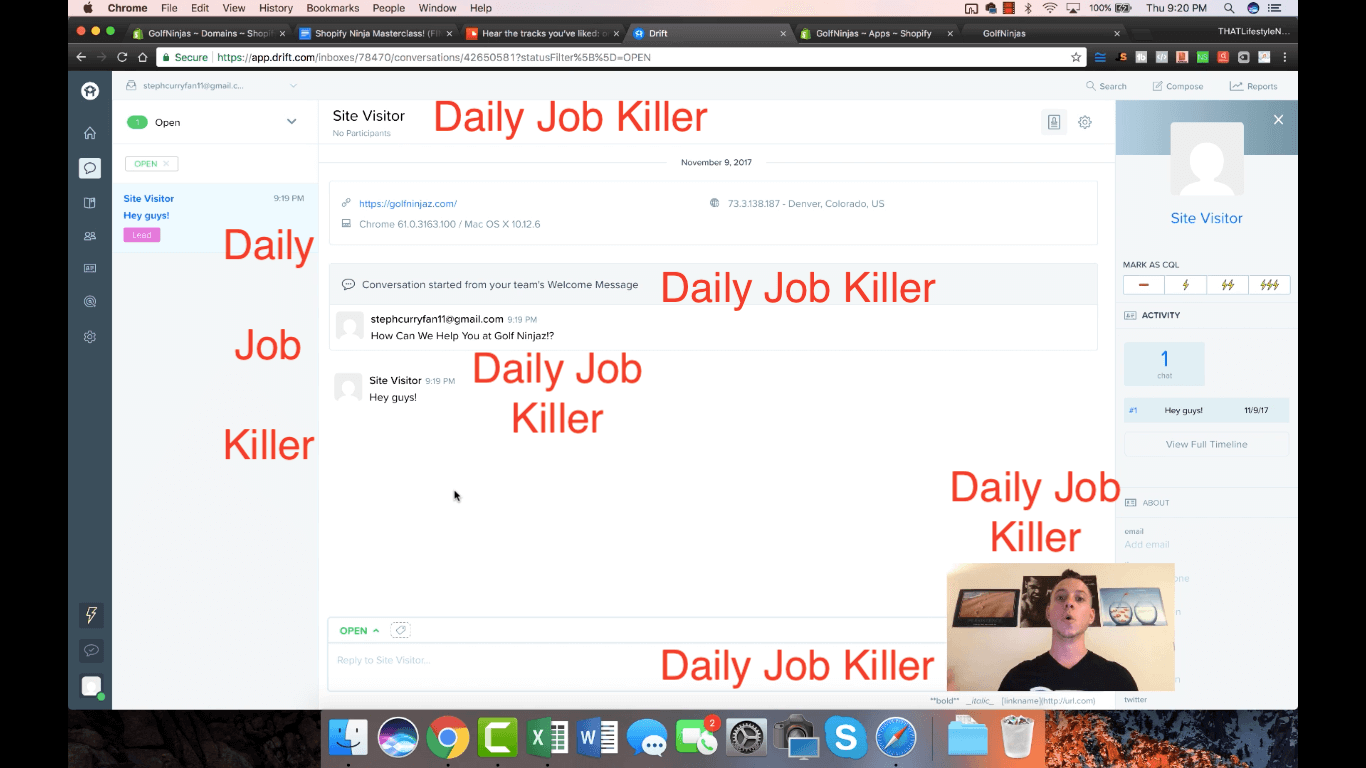Open Reports in Drift top bar
Viewport: 1366px width, 768px height.
coord(1254,86)
